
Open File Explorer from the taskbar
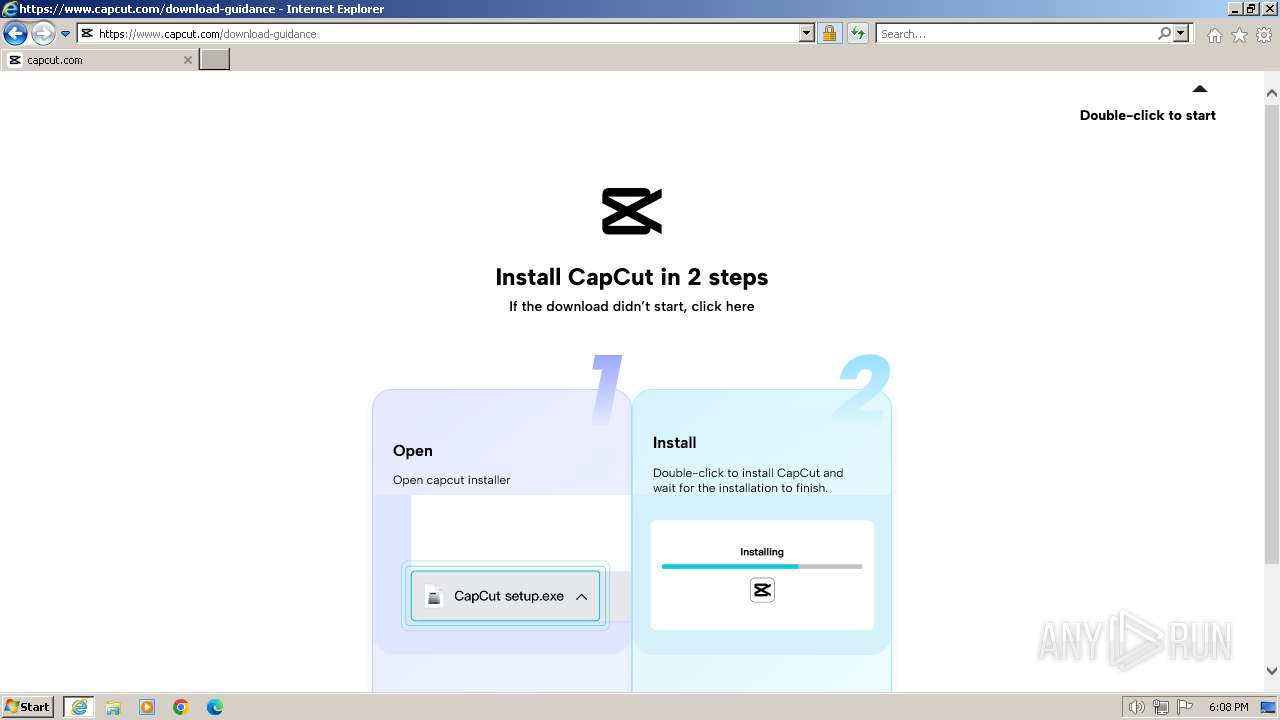[x=113, y=707]
